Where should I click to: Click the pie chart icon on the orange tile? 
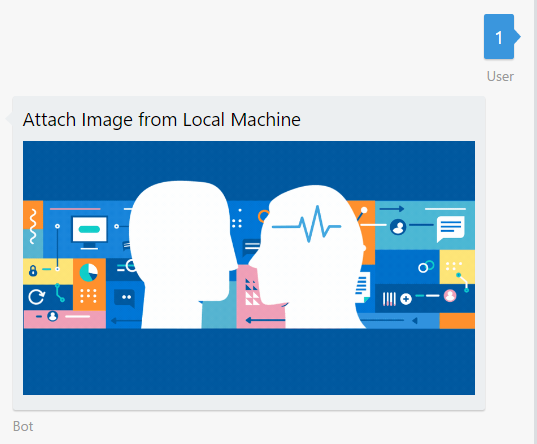(89, 273)
